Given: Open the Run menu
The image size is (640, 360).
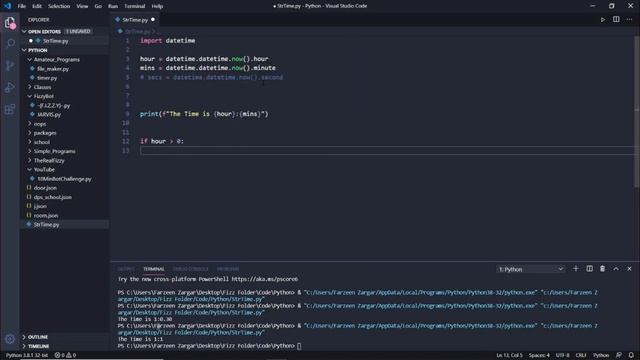Looking at the screenshot, I should click(113, 6).
